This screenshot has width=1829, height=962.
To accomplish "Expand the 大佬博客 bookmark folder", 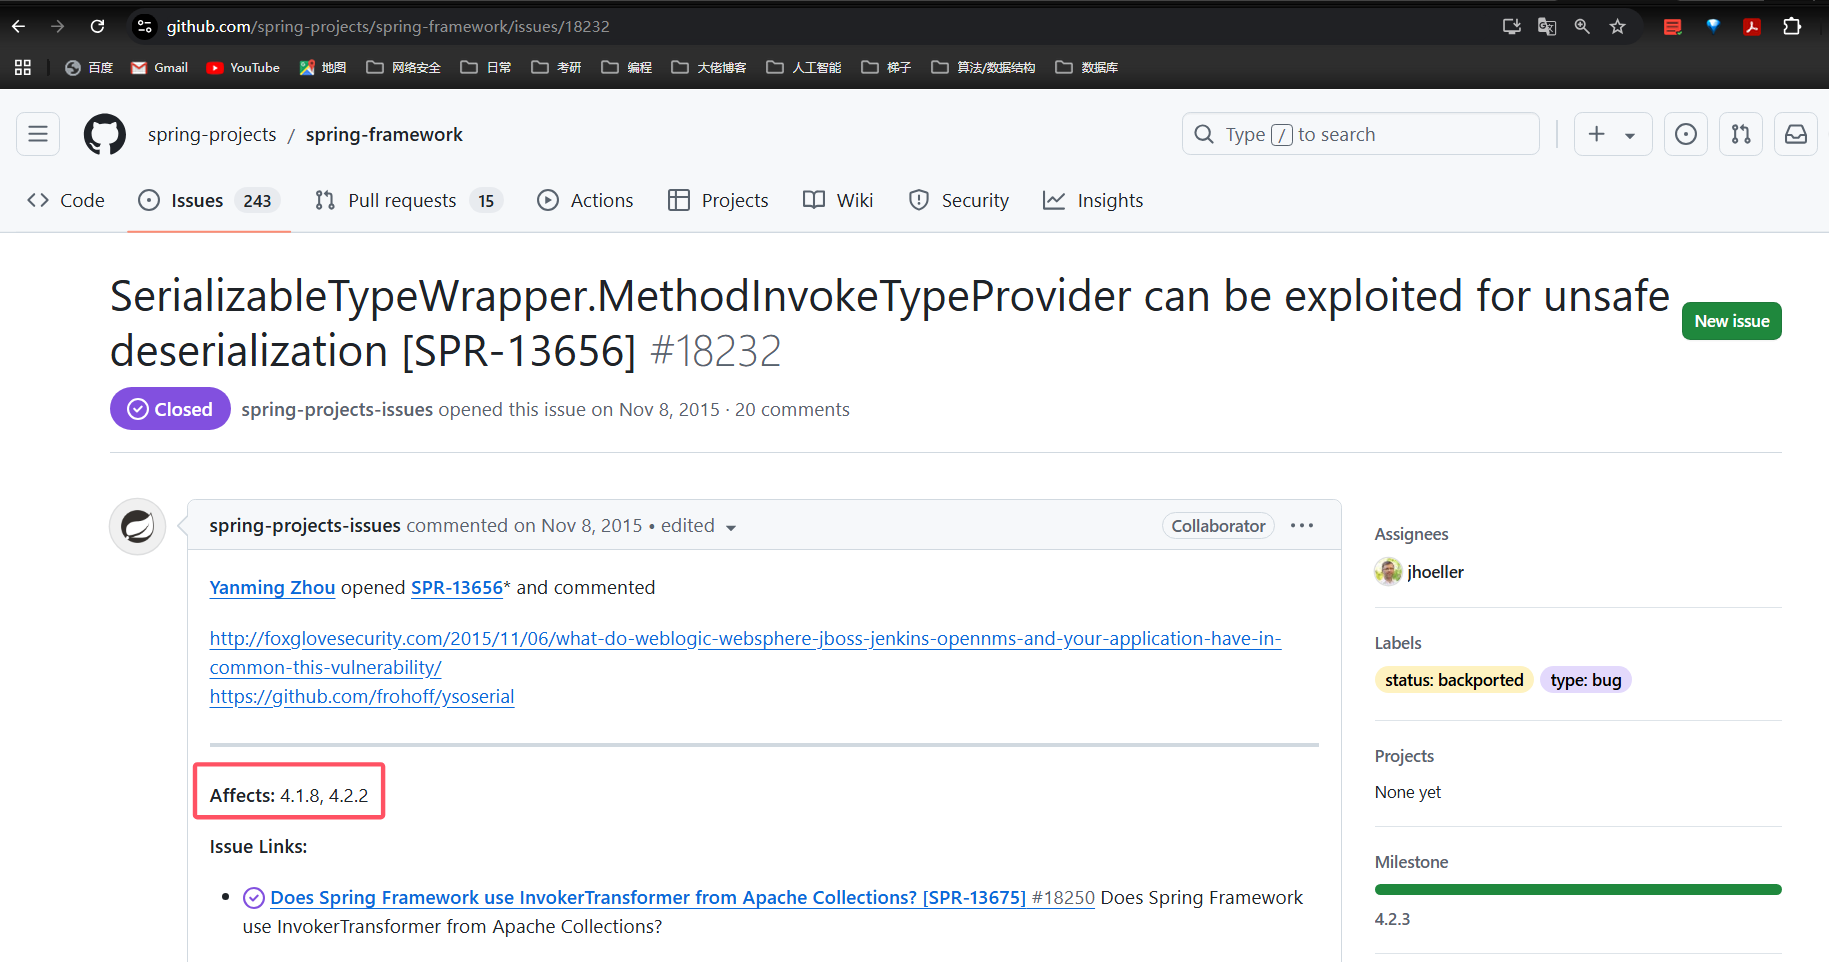I will point(709,67).
